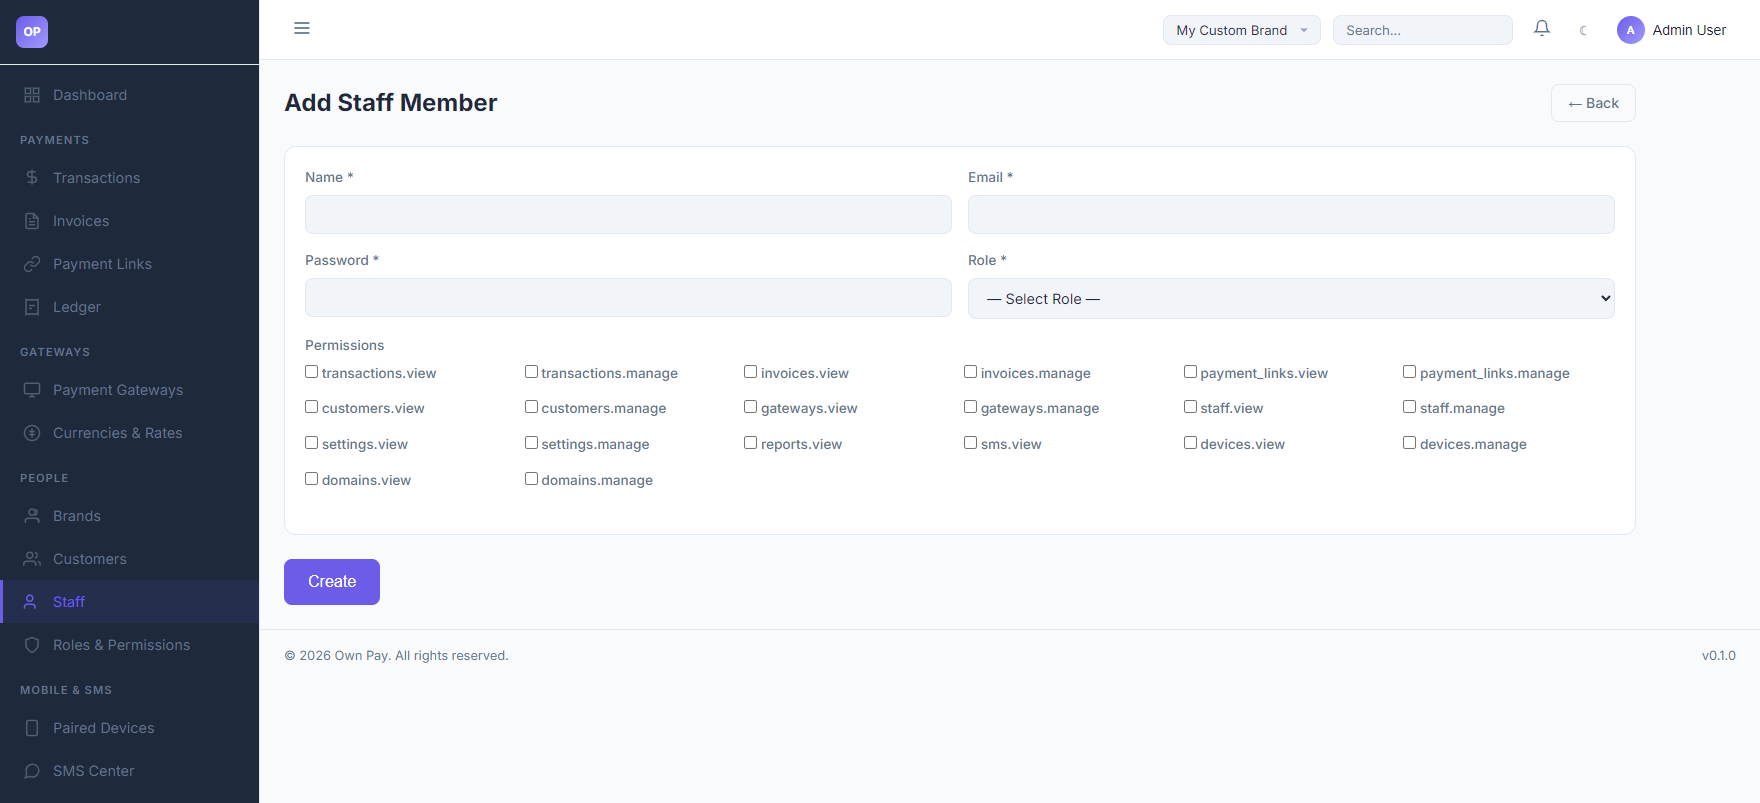Open Paired Devices page
The width and height of the screenshot is (1760, 803).
(x=129, y=728)
